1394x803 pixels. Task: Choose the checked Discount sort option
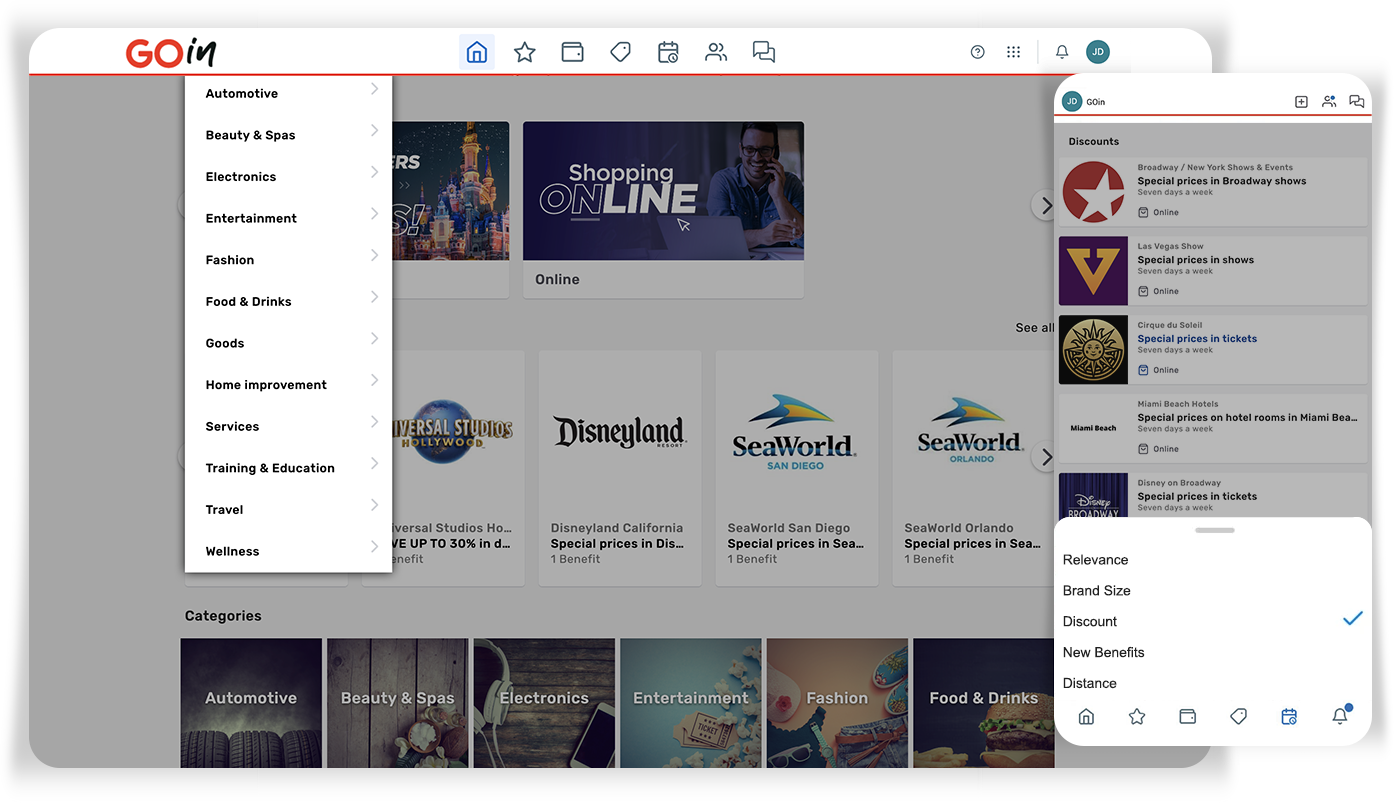pyautogui.click(x=1213, y=621)
